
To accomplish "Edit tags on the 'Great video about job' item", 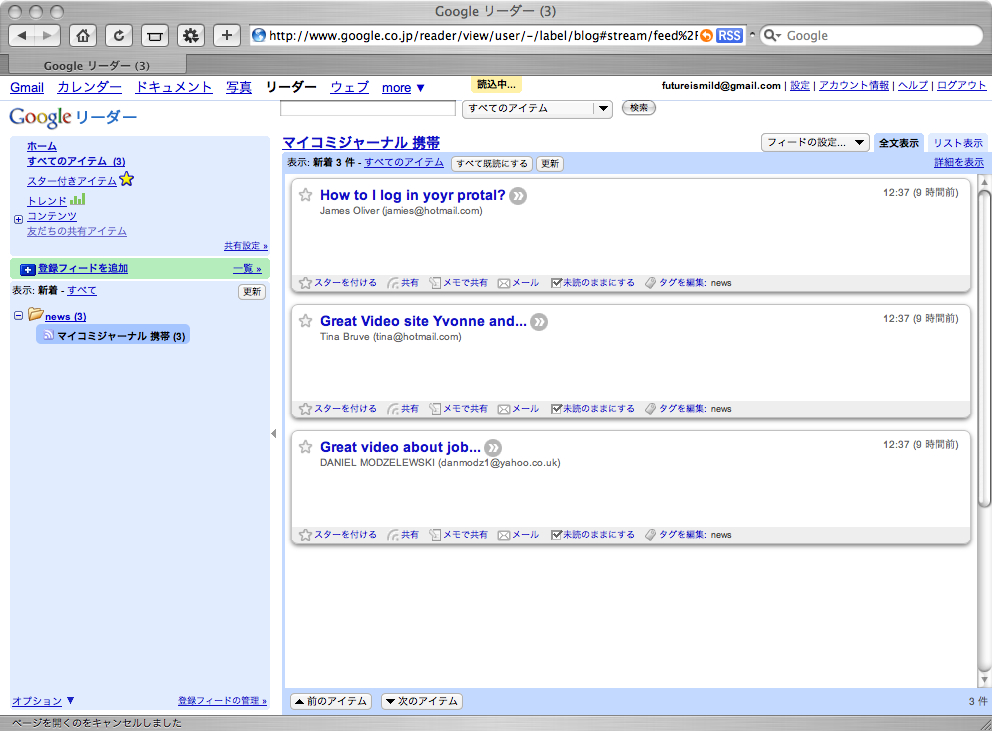I will 675,535.
